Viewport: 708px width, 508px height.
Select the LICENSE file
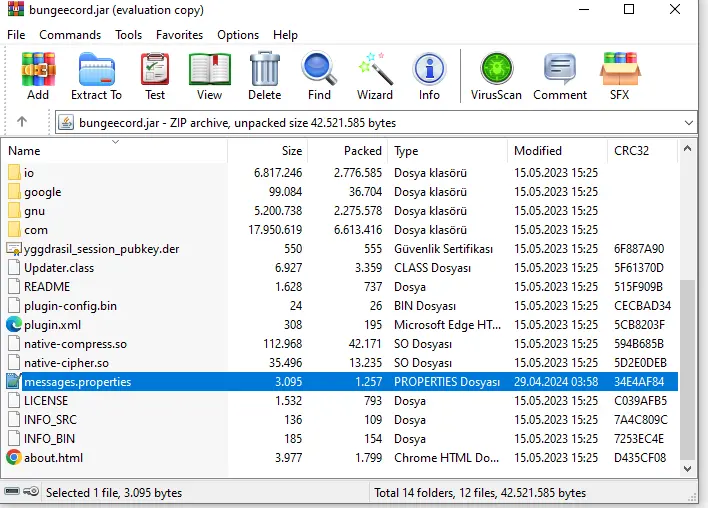click(x=46, y=401)
